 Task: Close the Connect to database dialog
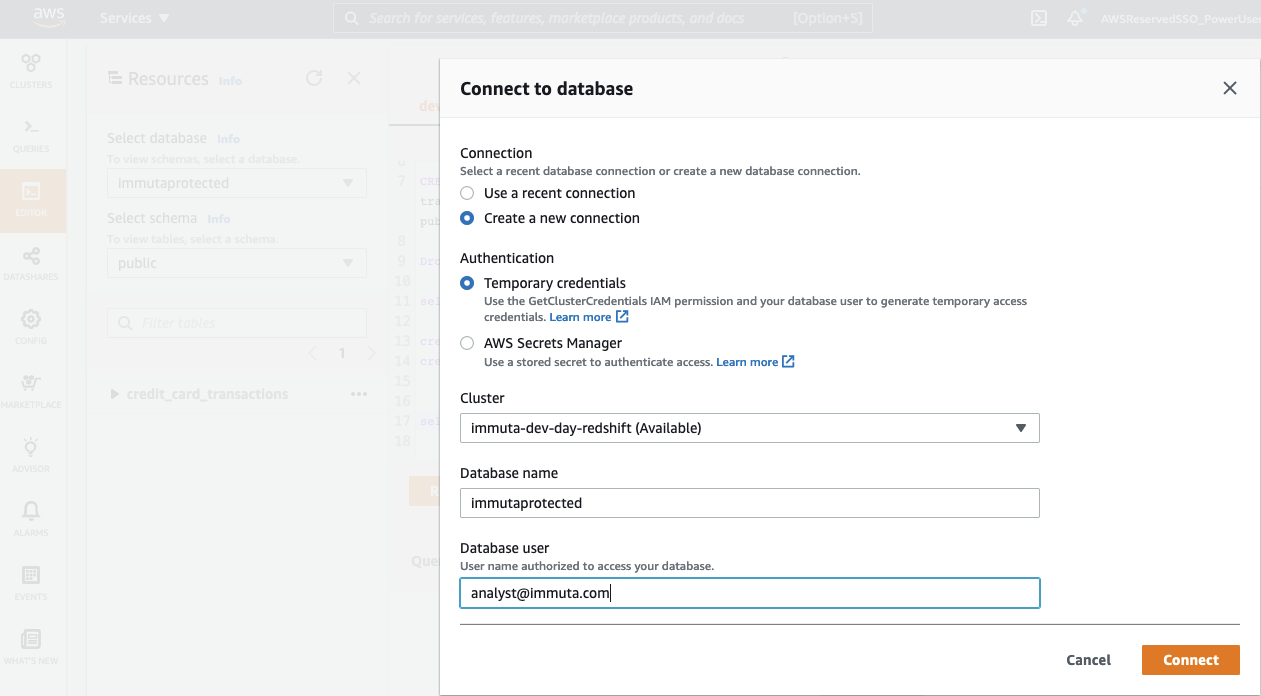point(1230,88)
